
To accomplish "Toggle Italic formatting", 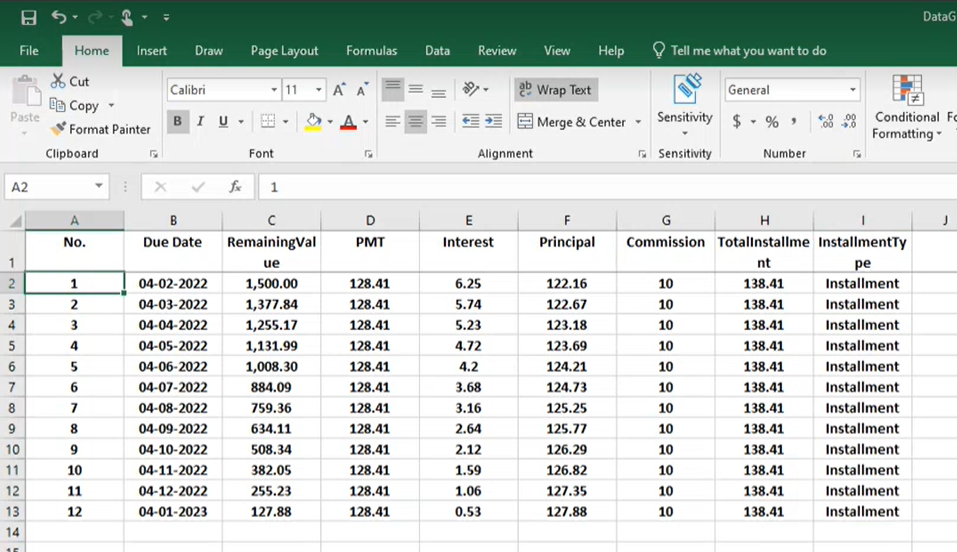I will (200, 122).
